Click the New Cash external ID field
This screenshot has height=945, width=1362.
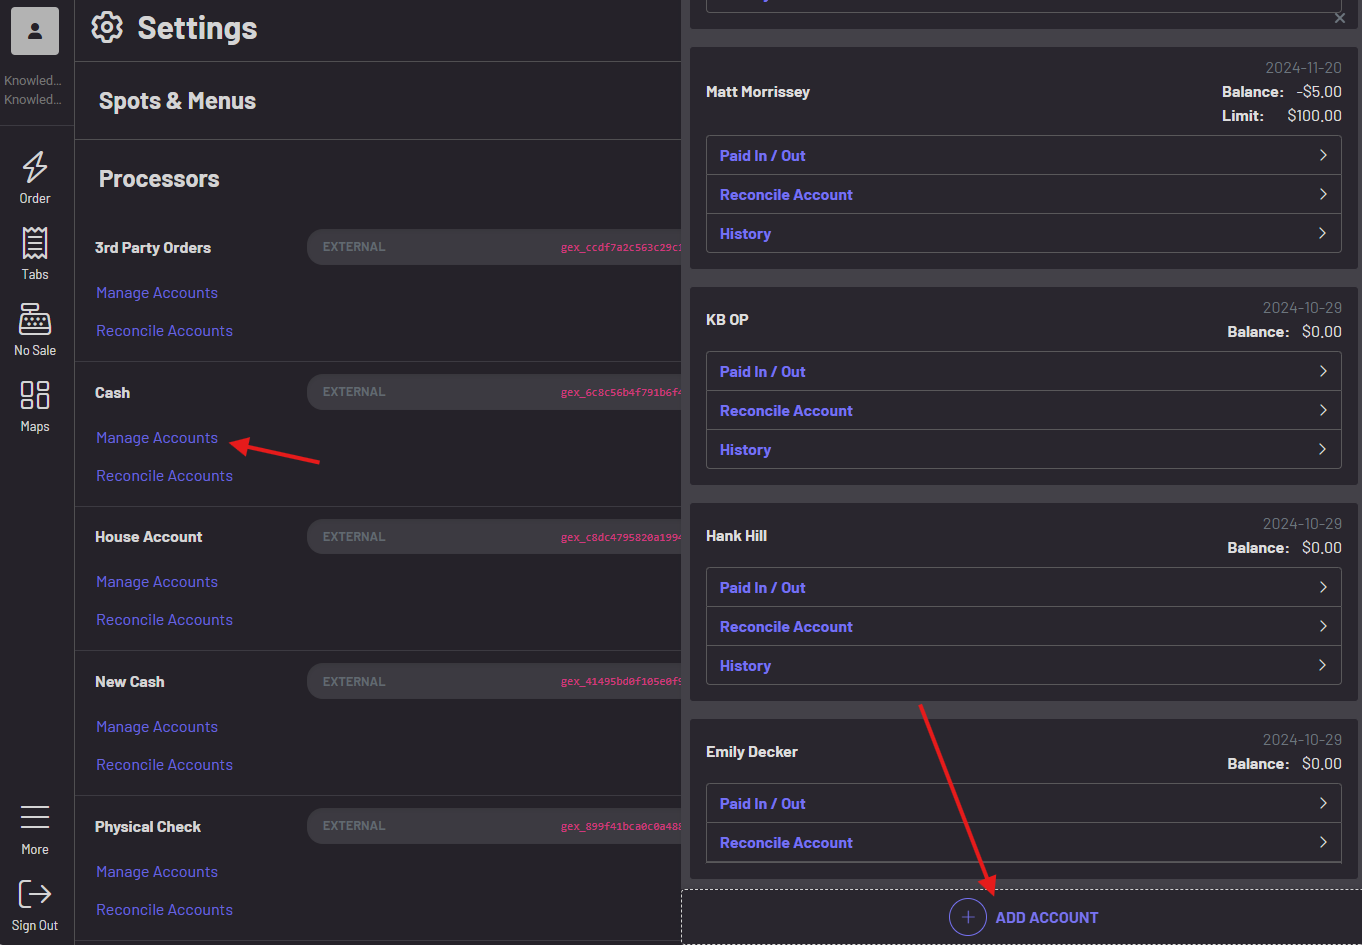pos(495,682)
